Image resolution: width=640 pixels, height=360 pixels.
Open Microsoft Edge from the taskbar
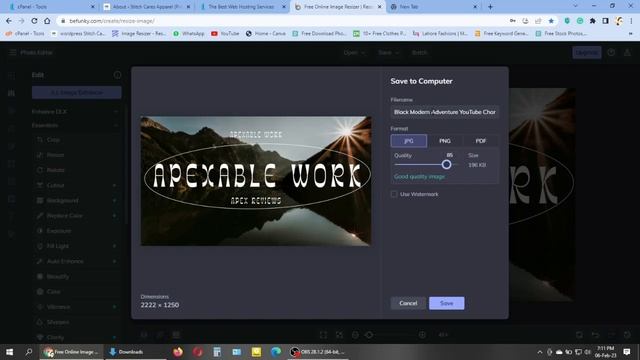pyautogui.click(x=276, y=352)
